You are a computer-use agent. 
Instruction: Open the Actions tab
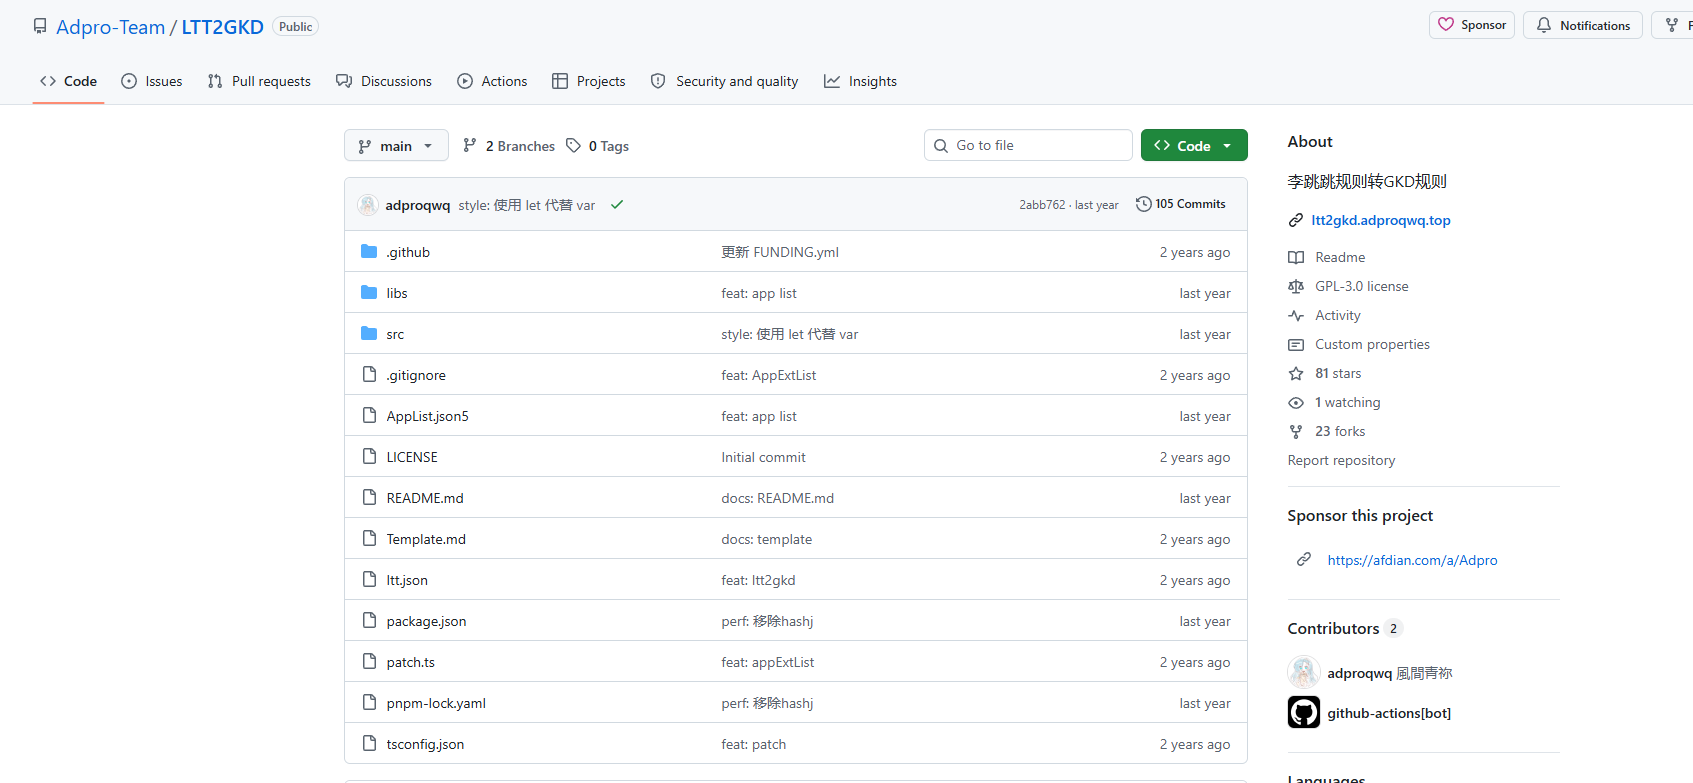click(x=492, y=81)
